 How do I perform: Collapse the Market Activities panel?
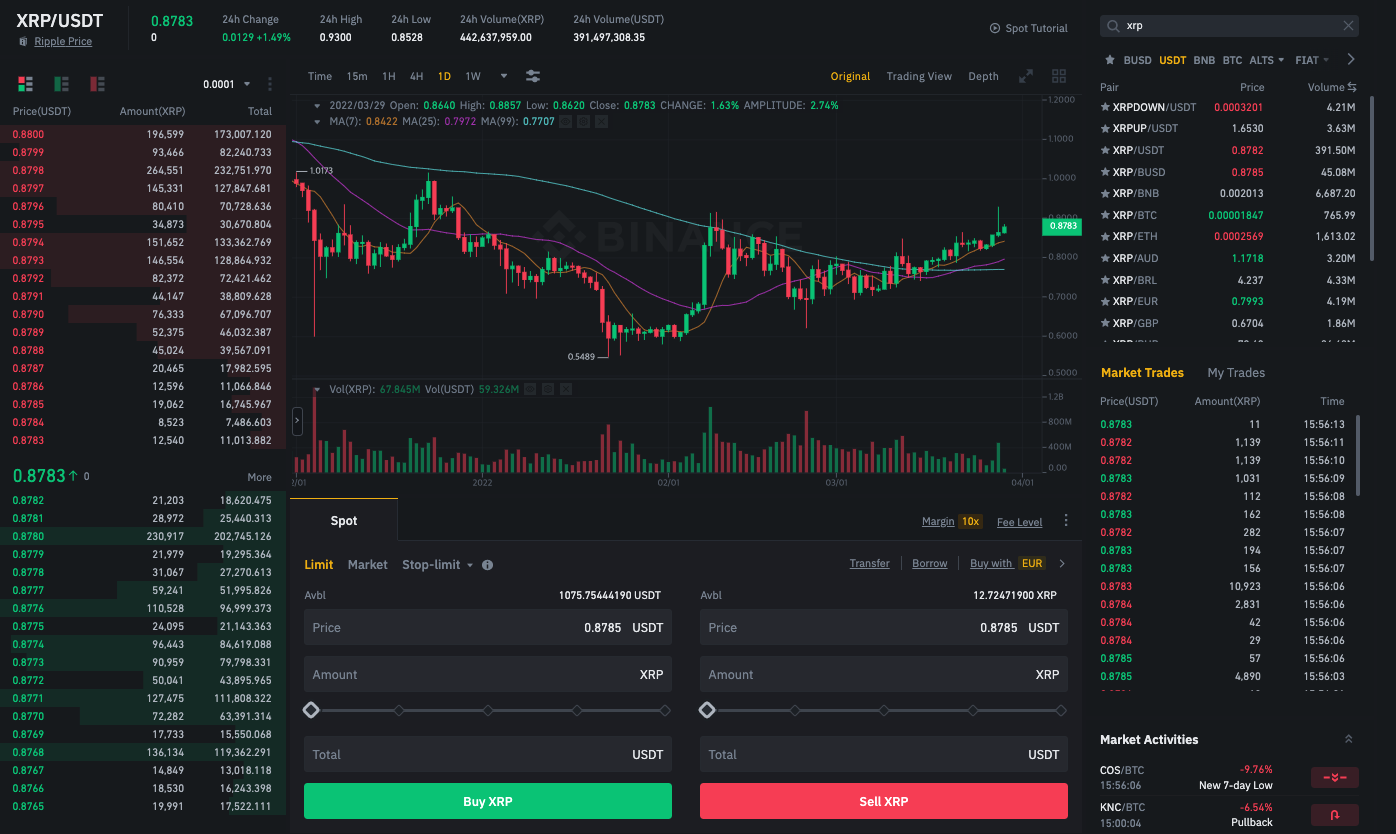1348,740
